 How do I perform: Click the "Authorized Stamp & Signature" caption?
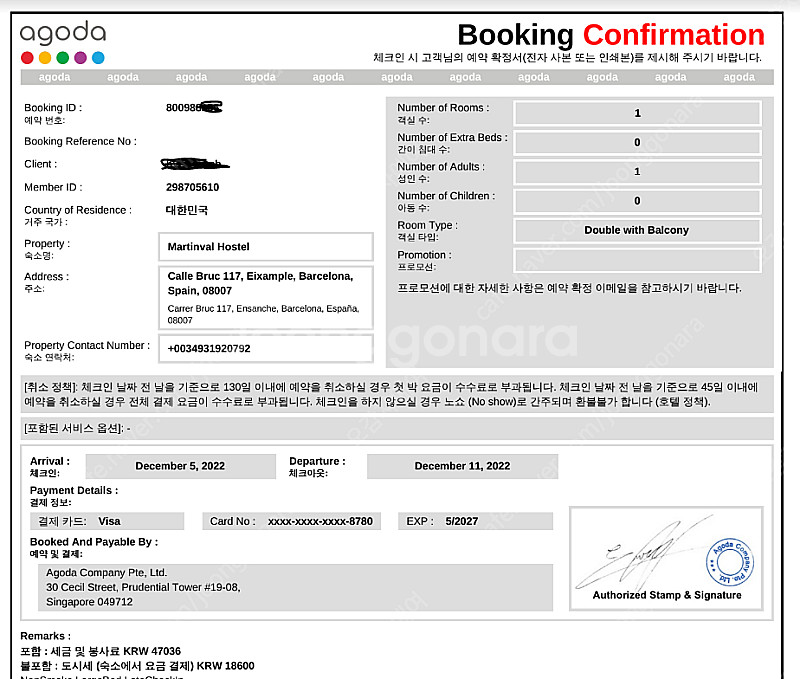click(667, 595)
